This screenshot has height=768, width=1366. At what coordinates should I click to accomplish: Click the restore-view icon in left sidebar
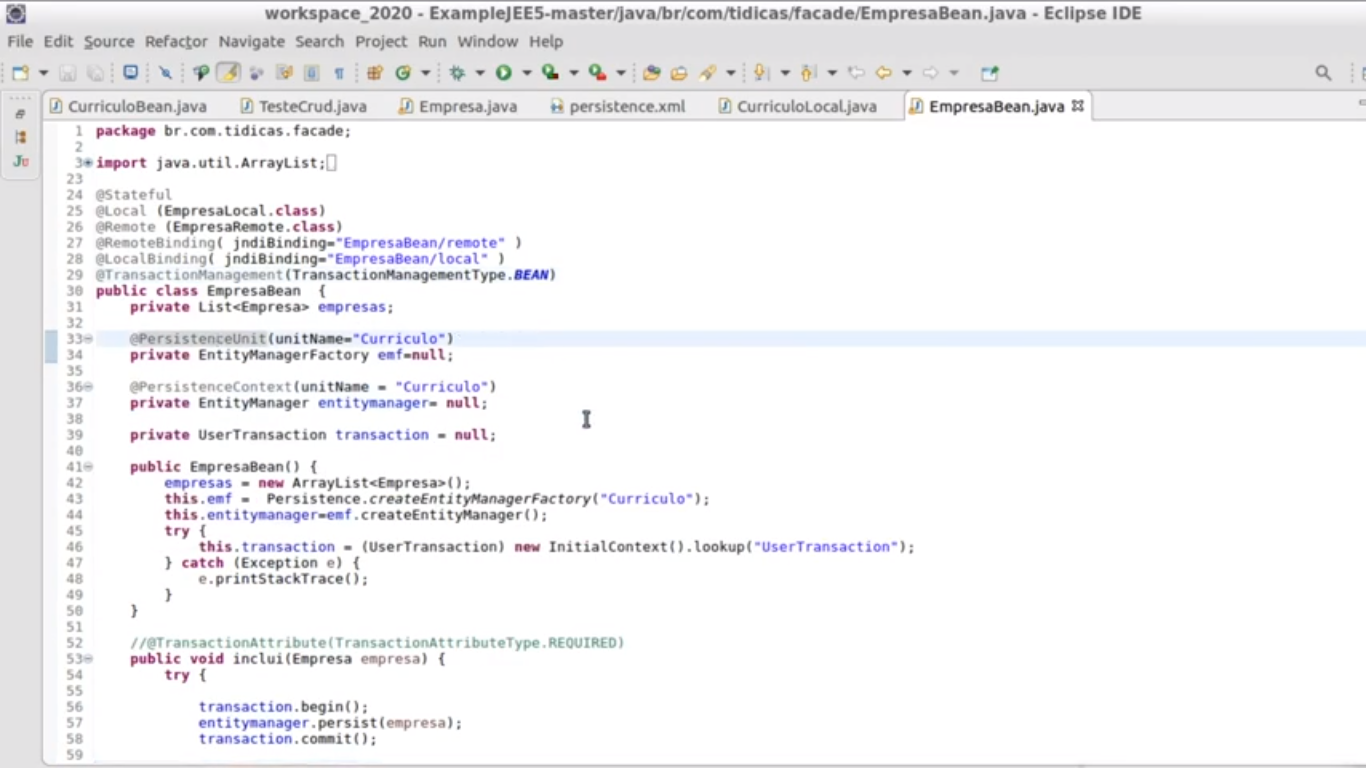[x=20, y=115]
